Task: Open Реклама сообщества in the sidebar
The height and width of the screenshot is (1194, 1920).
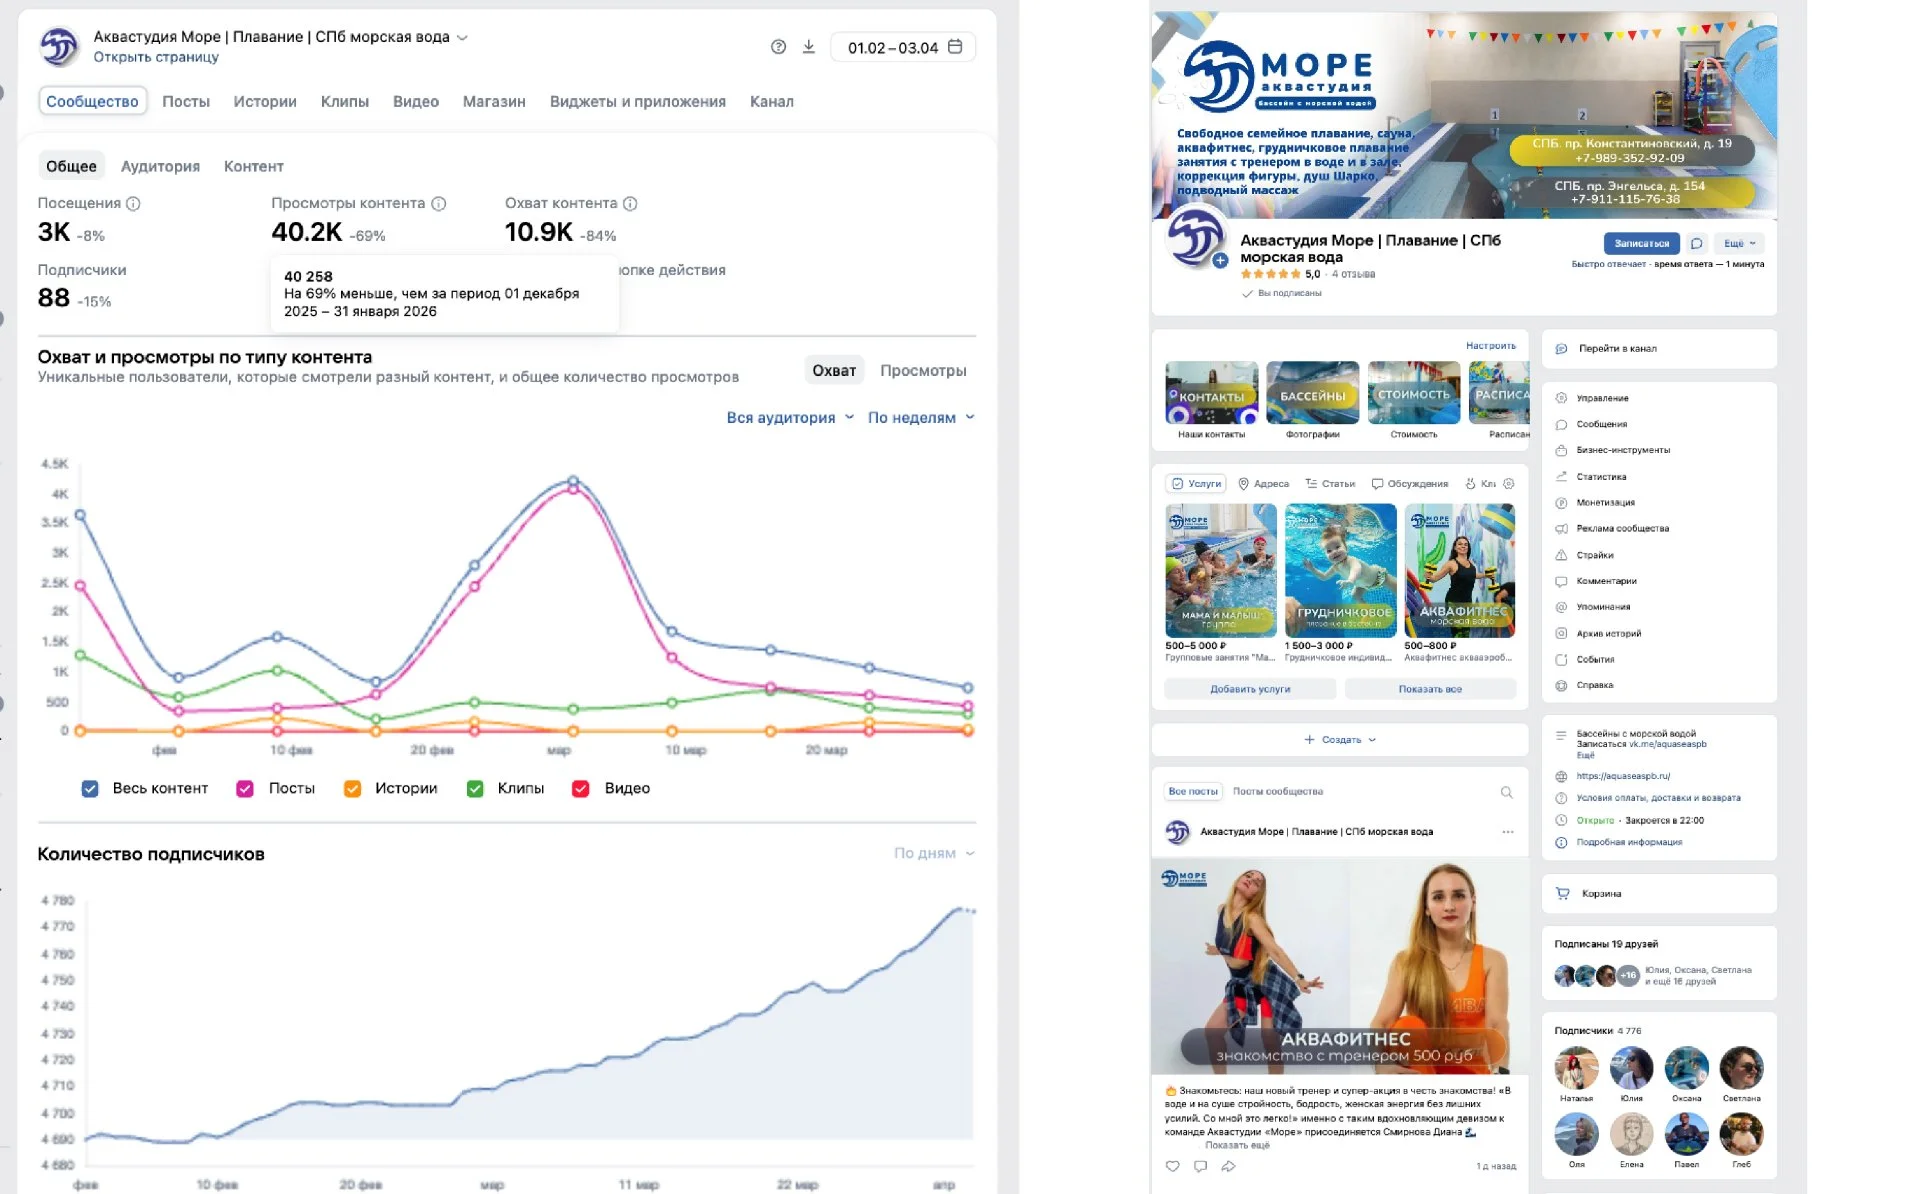Action: point(1622,528)
